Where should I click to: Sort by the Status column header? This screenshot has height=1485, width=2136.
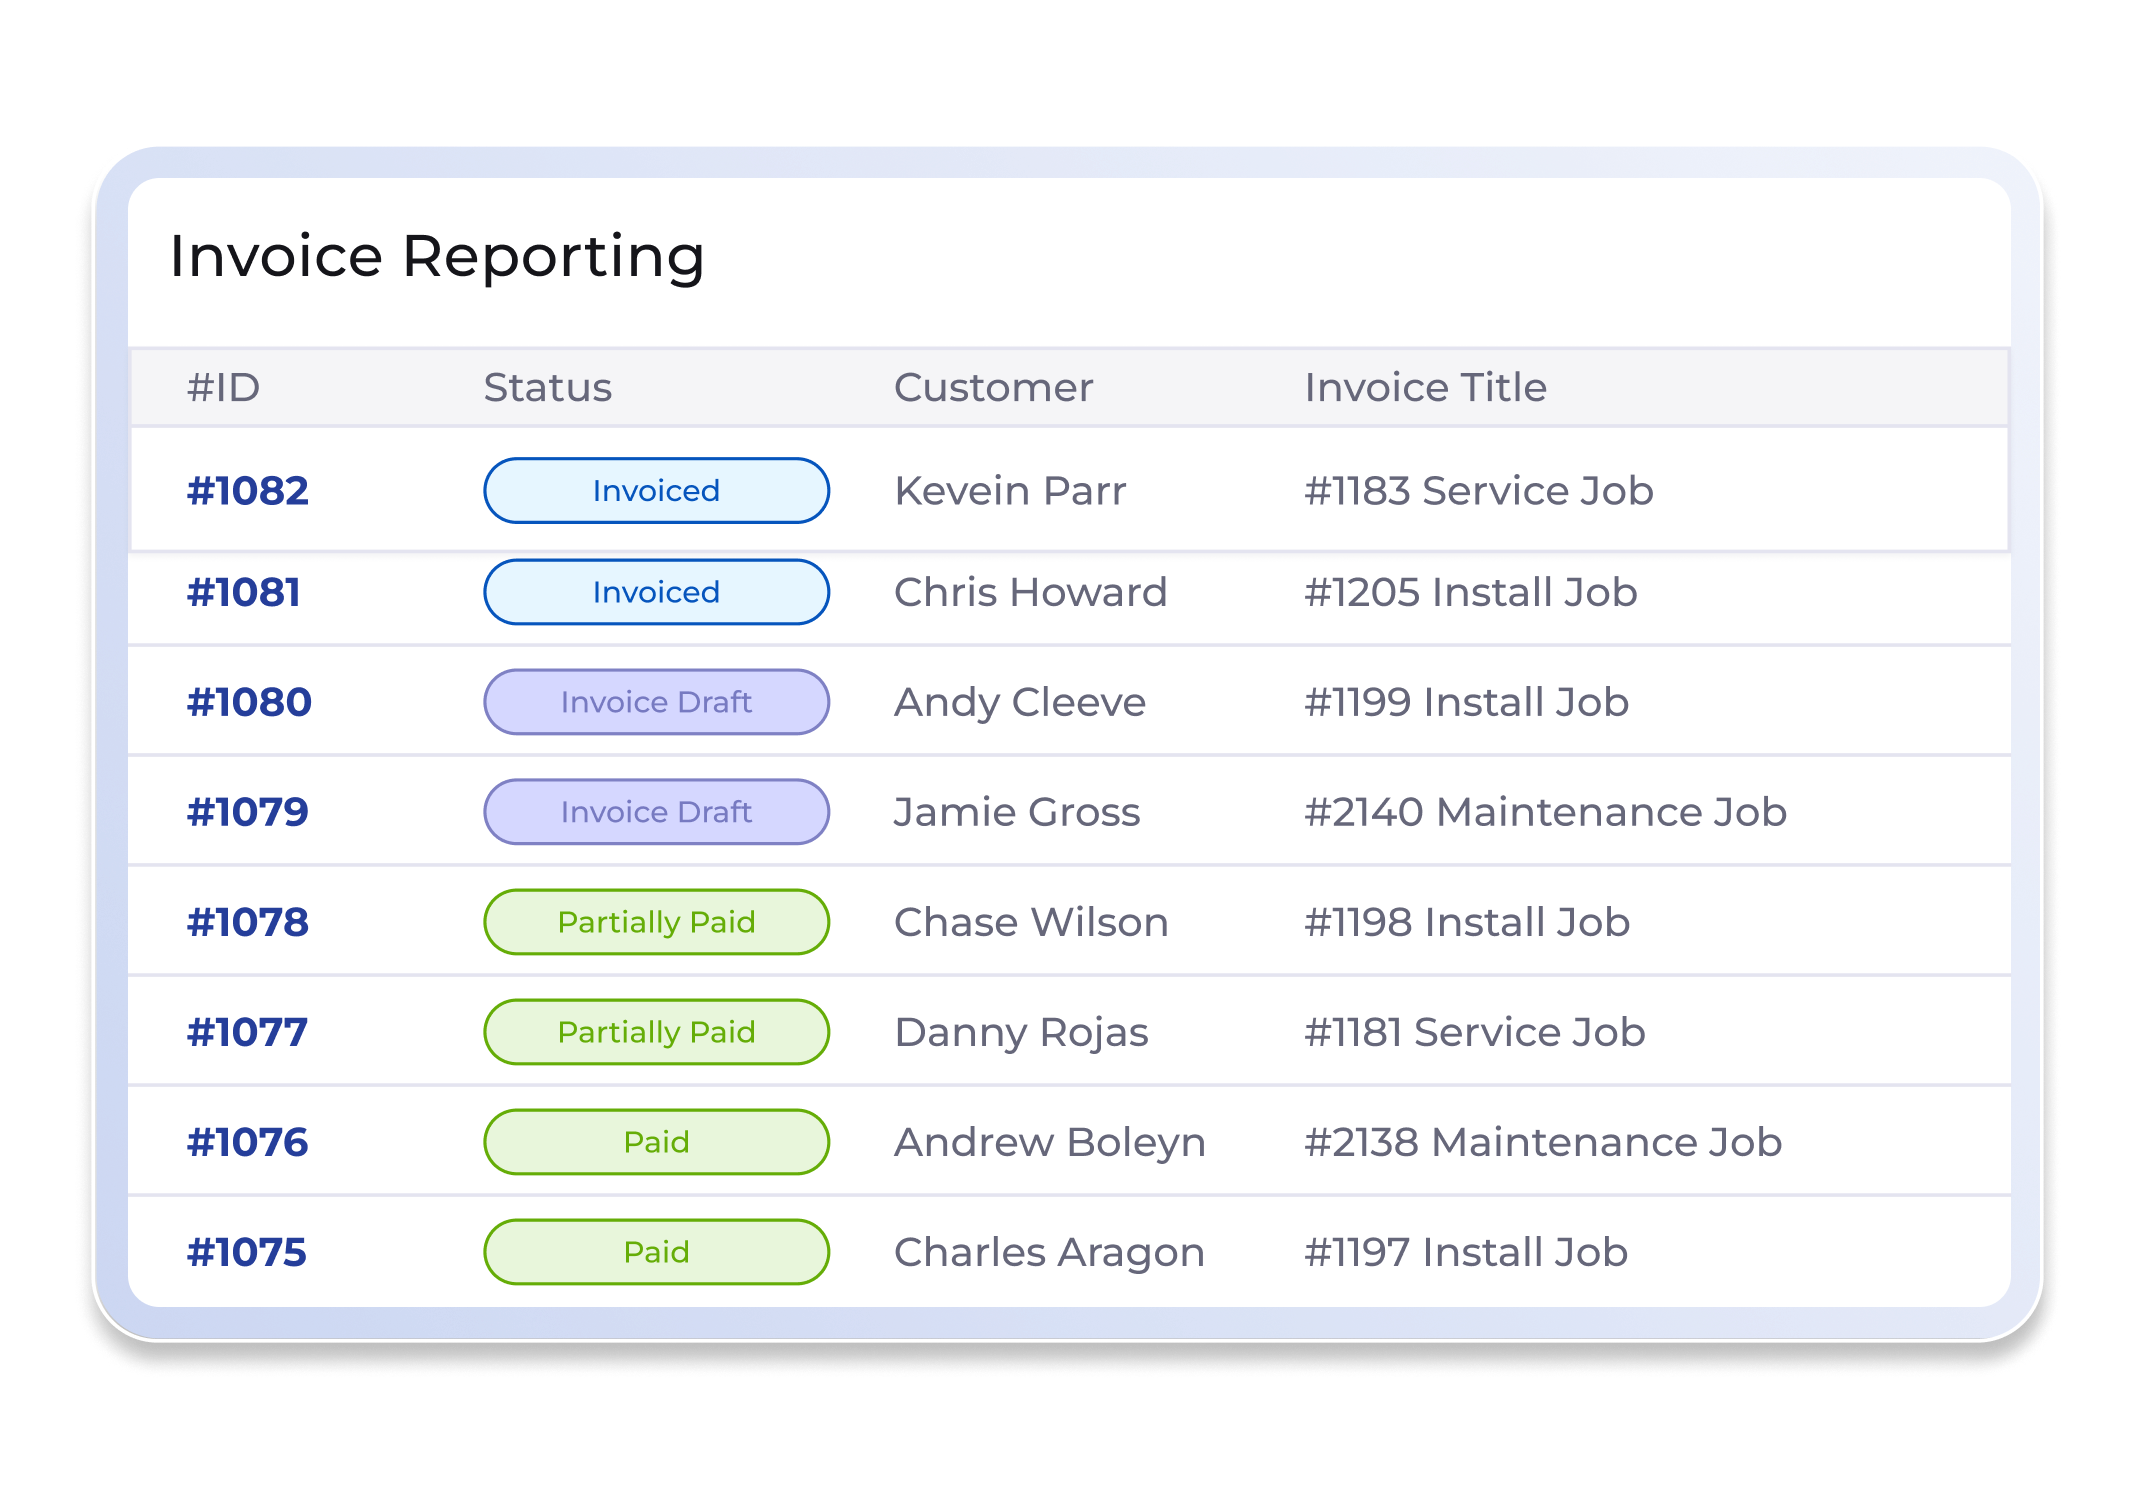click(548, 388)
